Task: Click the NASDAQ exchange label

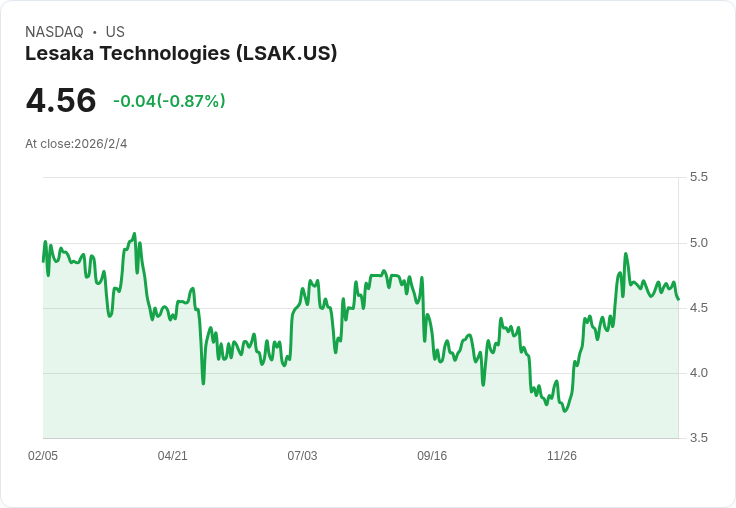Action: point(54,32)
